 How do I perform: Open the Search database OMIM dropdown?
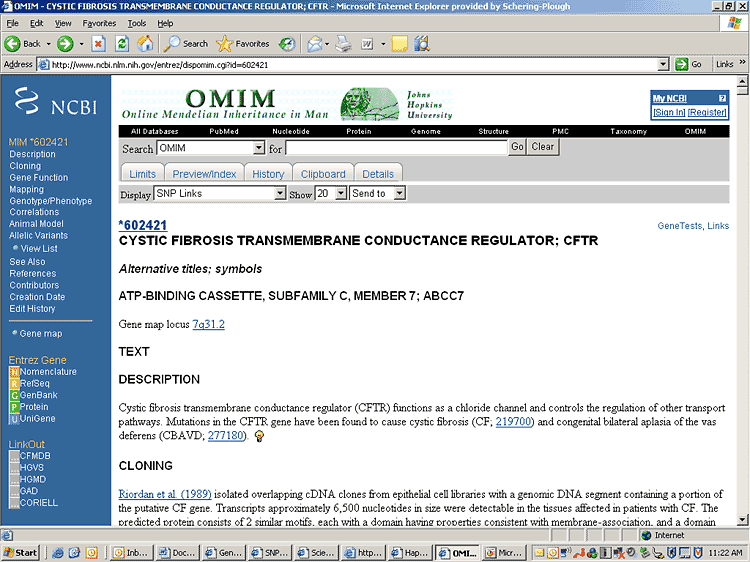point(259,148)
